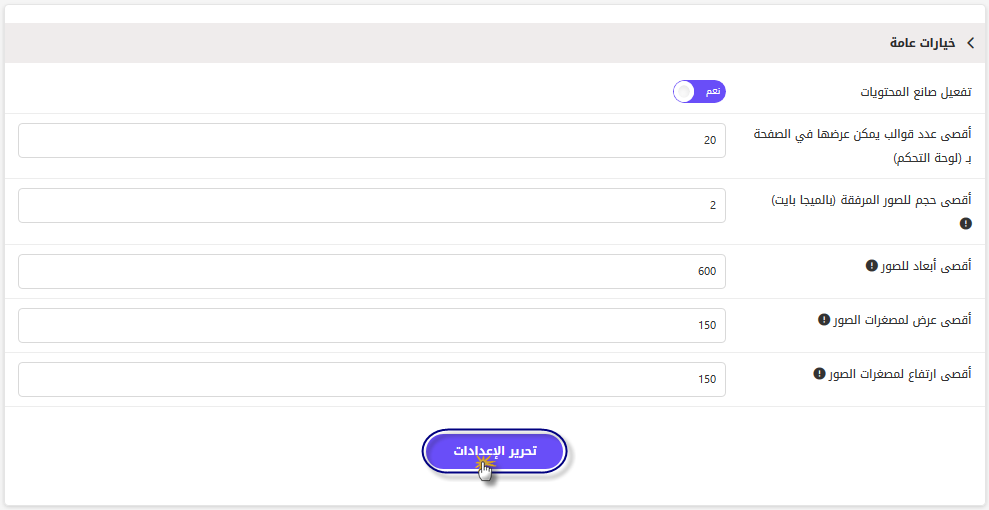989x510 pixels.
Task: Focus the max thumbnail height field
Action: [372, 380]
